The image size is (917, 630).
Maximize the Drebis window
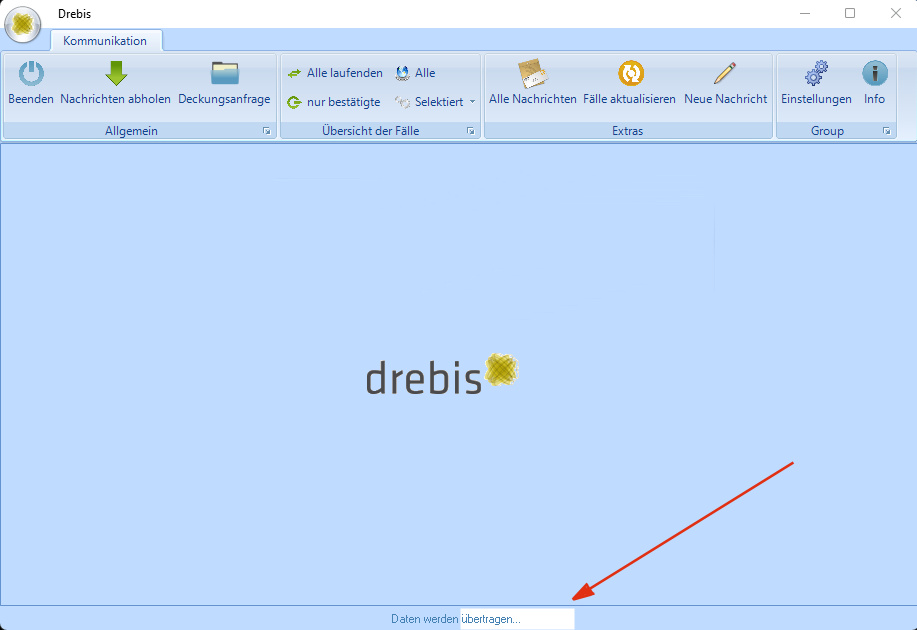coord(850,13)
